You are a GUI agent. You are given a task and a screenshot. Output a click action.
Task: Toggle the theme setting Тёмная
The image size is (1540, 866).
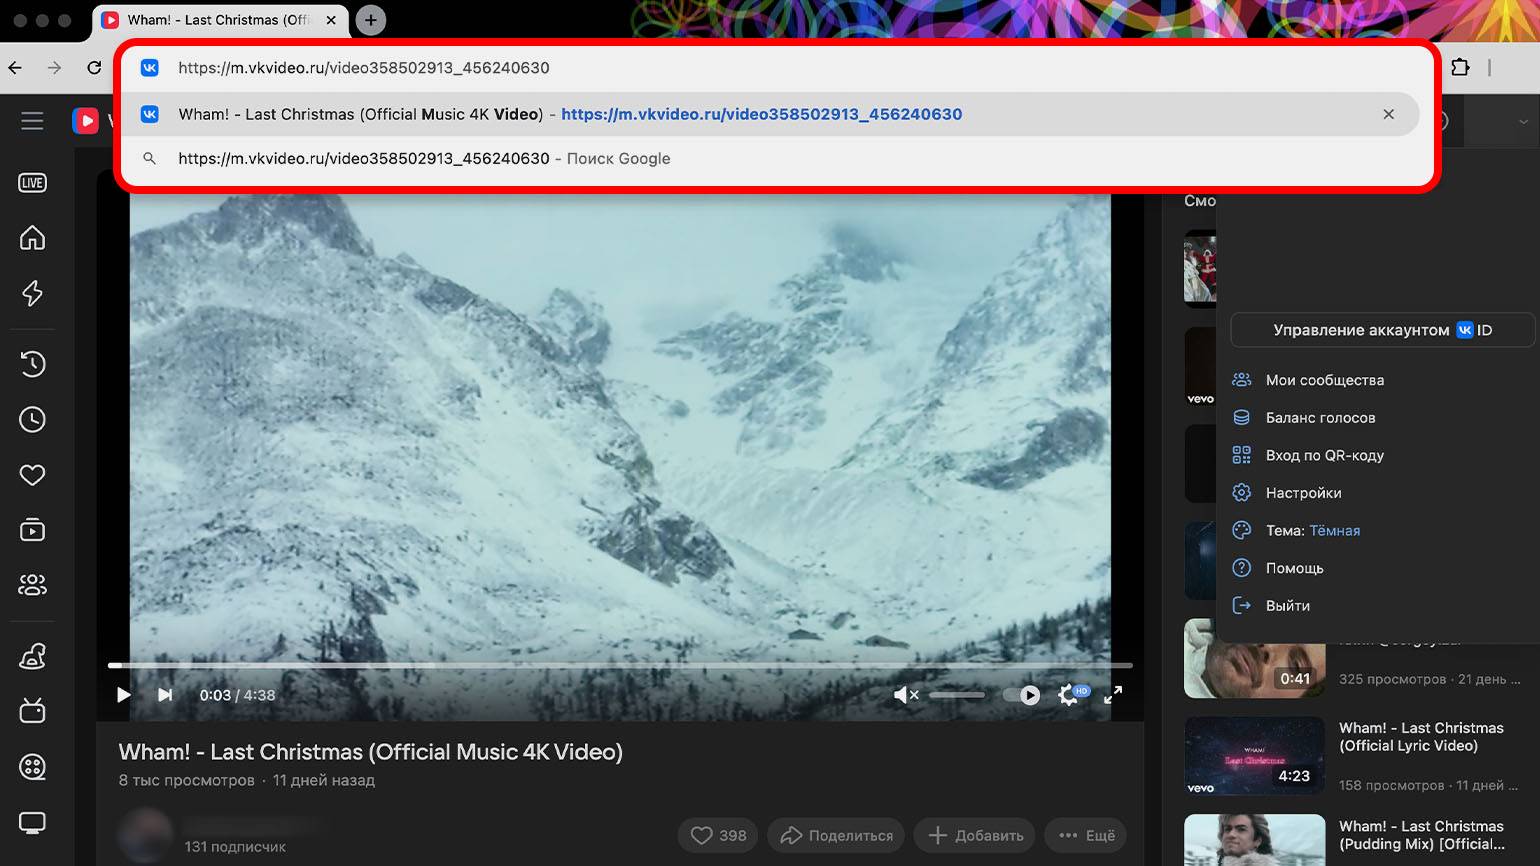point(1334,531)
